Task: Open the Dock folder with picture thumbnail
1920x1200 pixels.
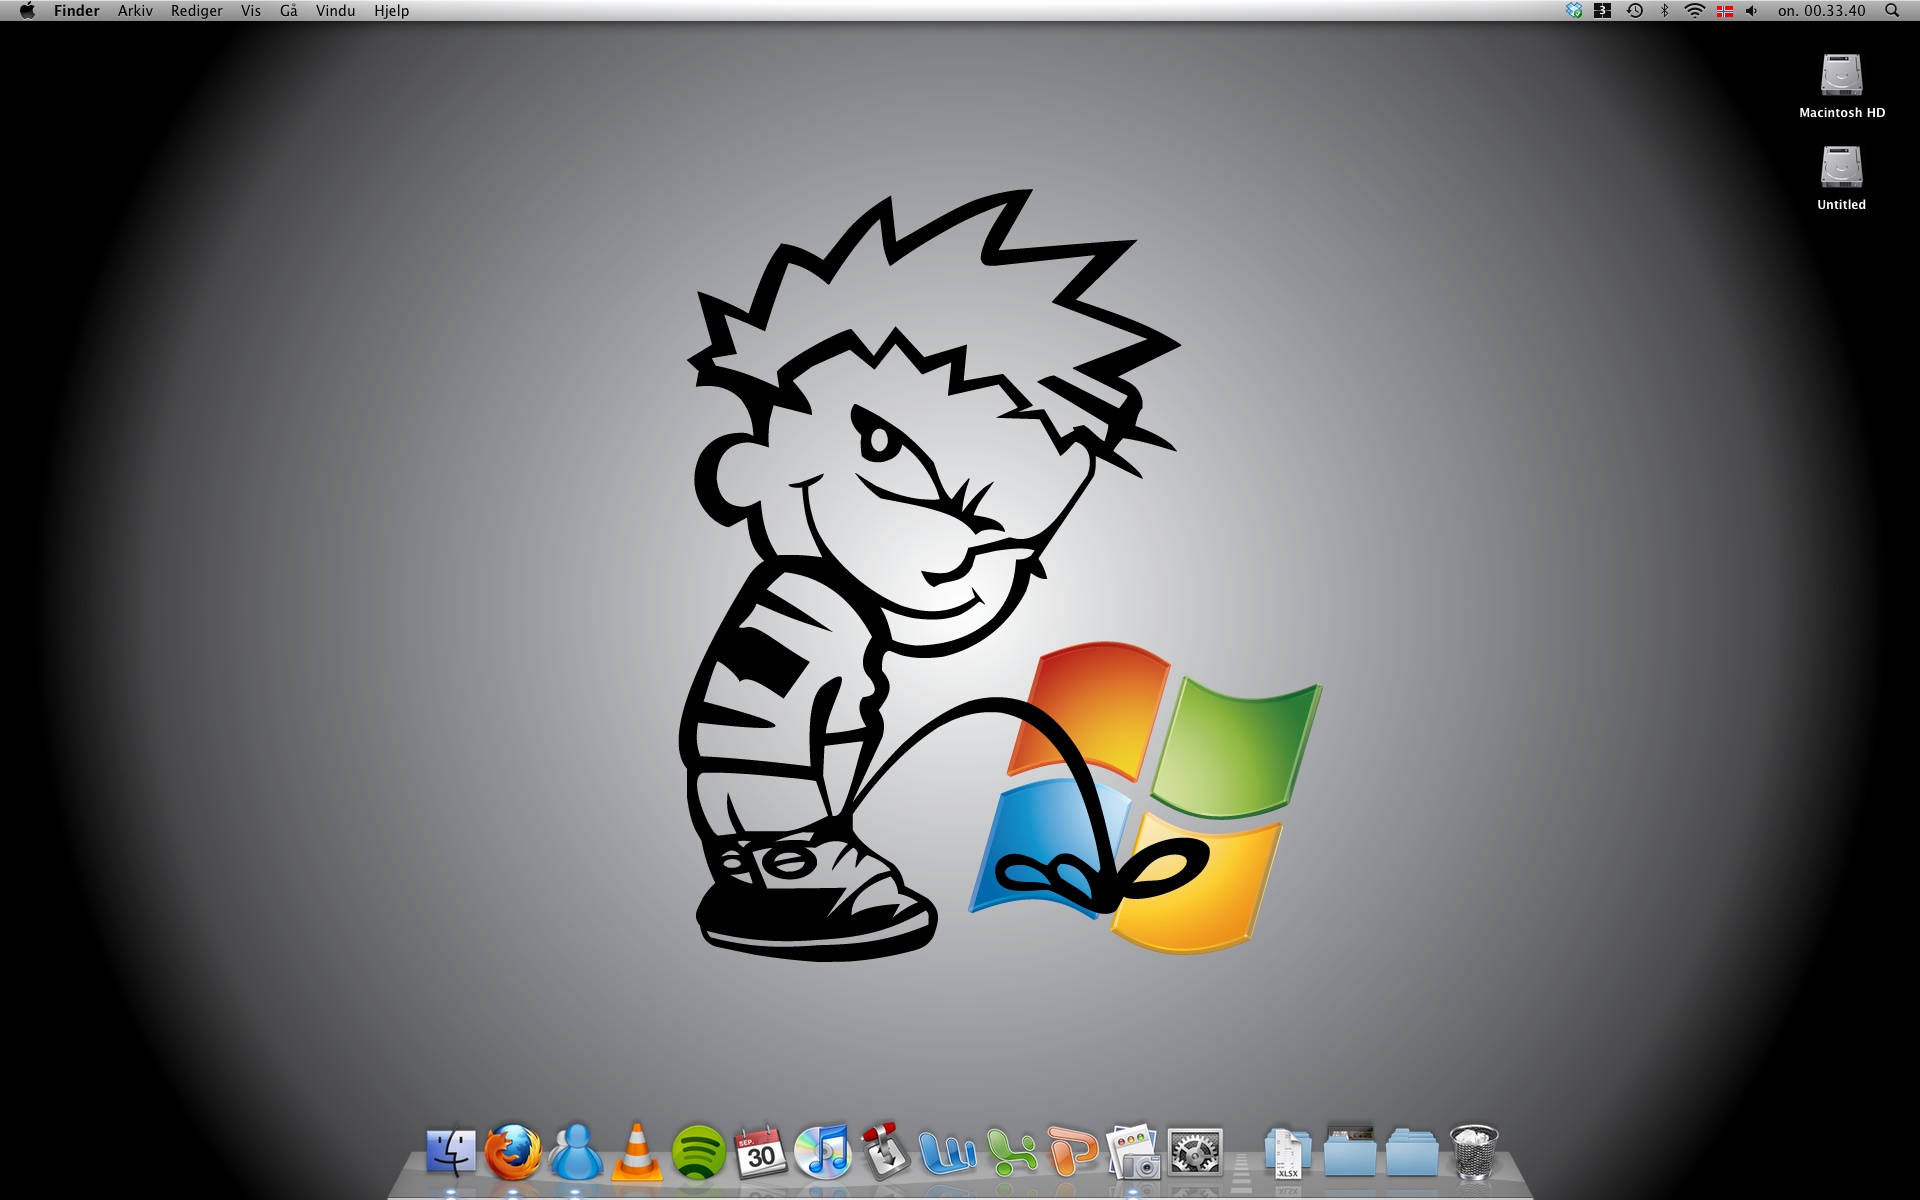Action: 1349,1152
